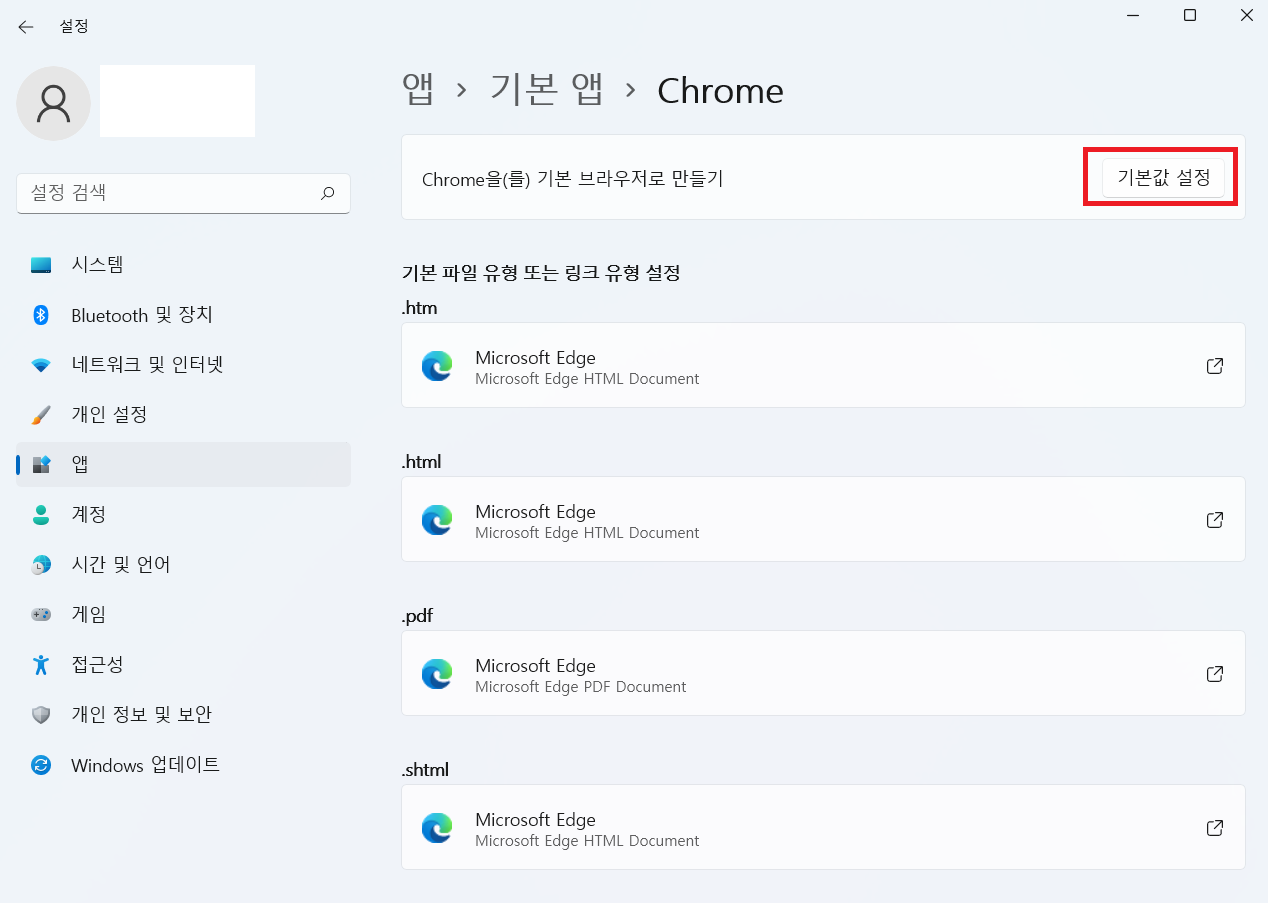This screenshot has height=903, width=1268.
Task: Click the 앱 icon in sidebar
Action: tap(41, 464)
